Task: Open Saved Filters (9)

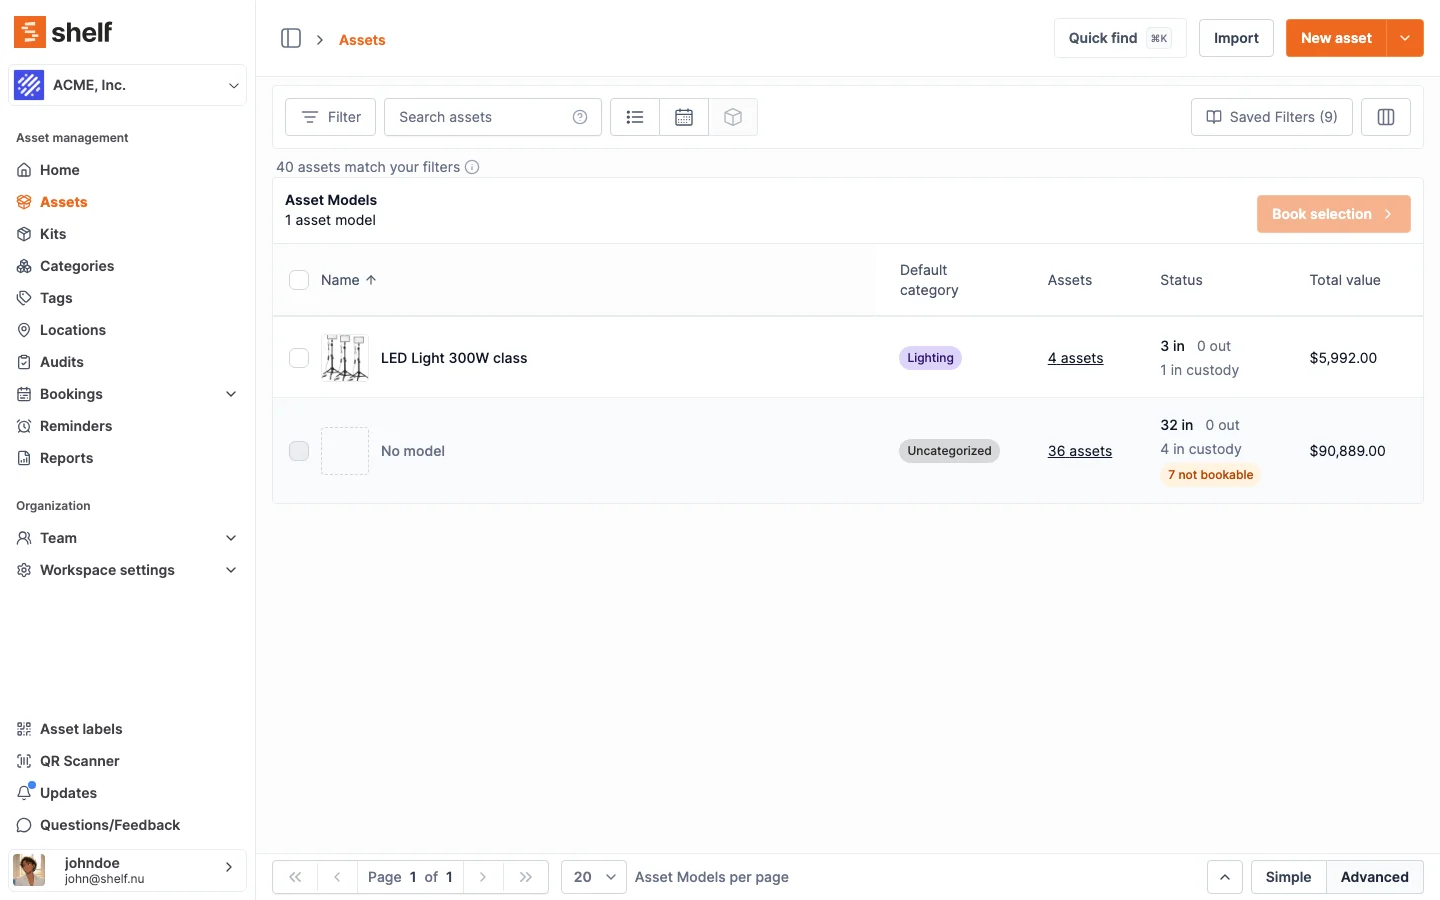Action: coord(1272,117)
